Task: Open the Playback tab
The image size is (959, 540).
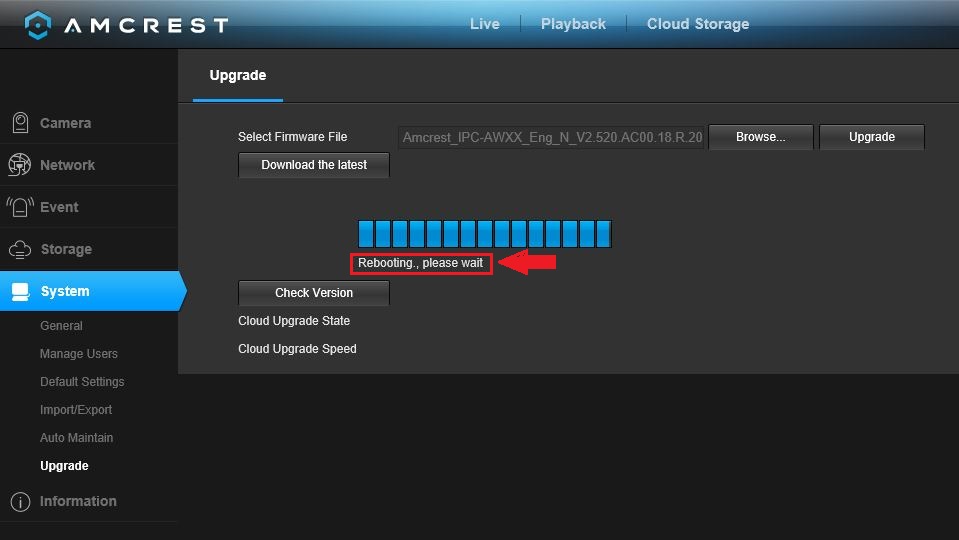Action: (573, 24)
